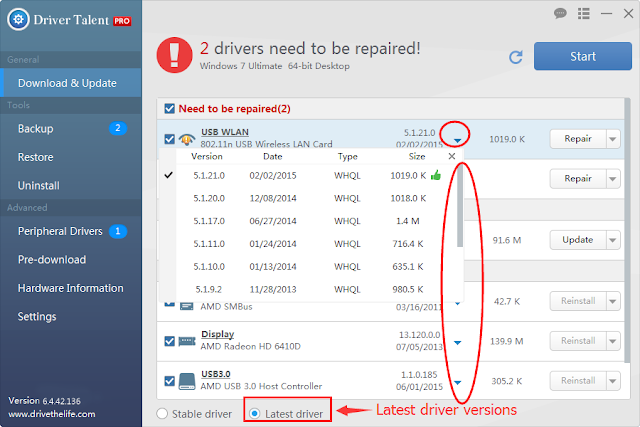The height and width of the screenshot is (427, 640).
Task: Open the dropdown beside AMD SMBus Reinstall
Action: point(613,301)
